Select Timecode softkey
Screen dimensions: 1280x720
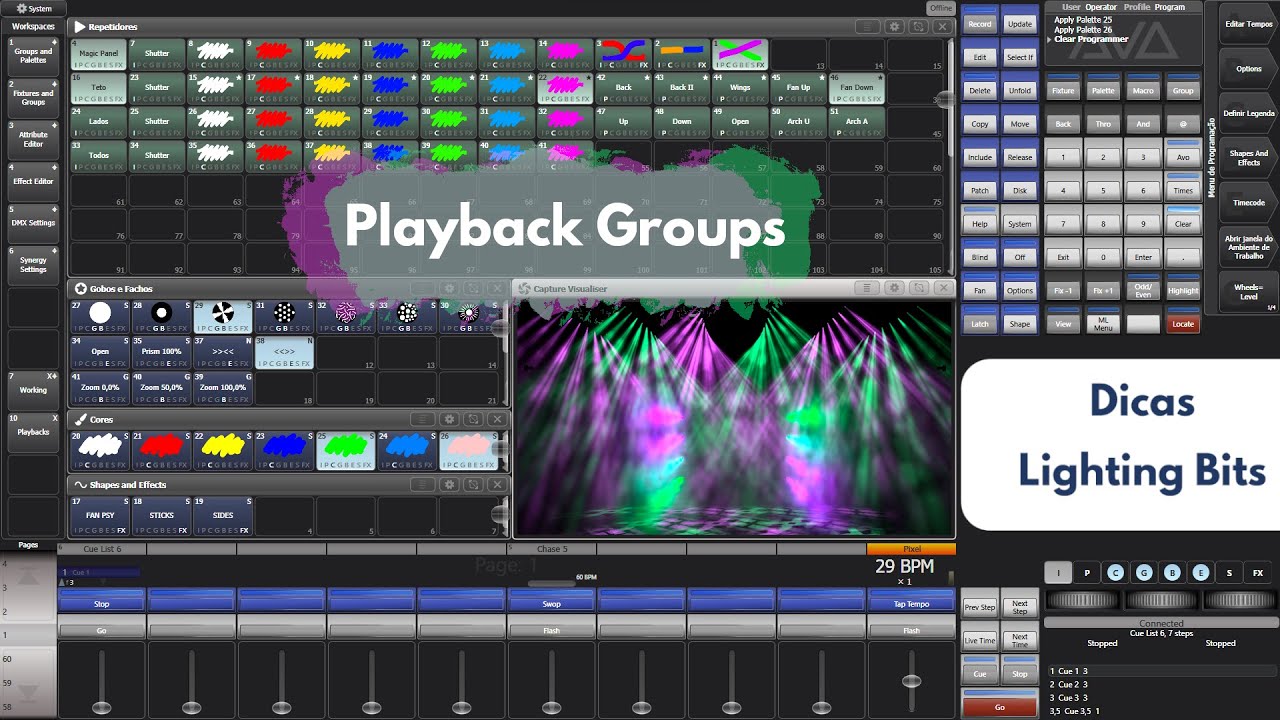(1248, 202)
